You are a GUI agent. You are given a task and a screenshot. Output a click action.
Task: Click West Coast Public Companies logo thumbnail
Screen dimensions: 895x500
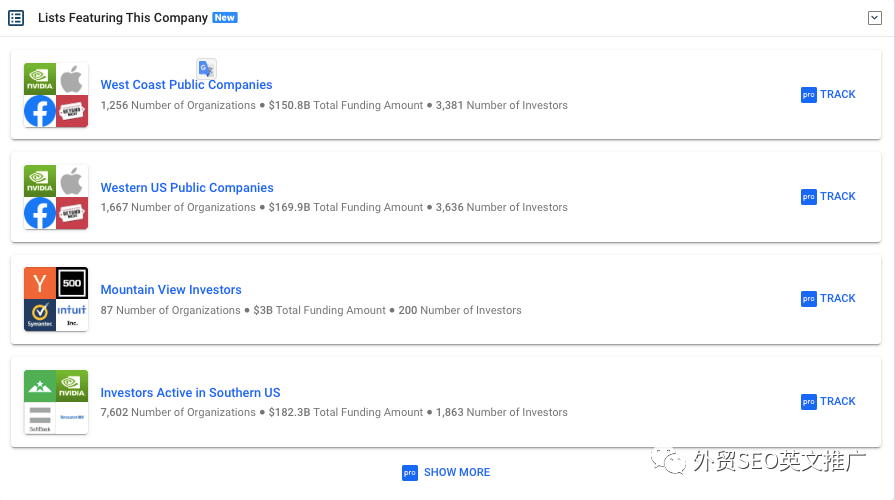[x=56, y=96]
